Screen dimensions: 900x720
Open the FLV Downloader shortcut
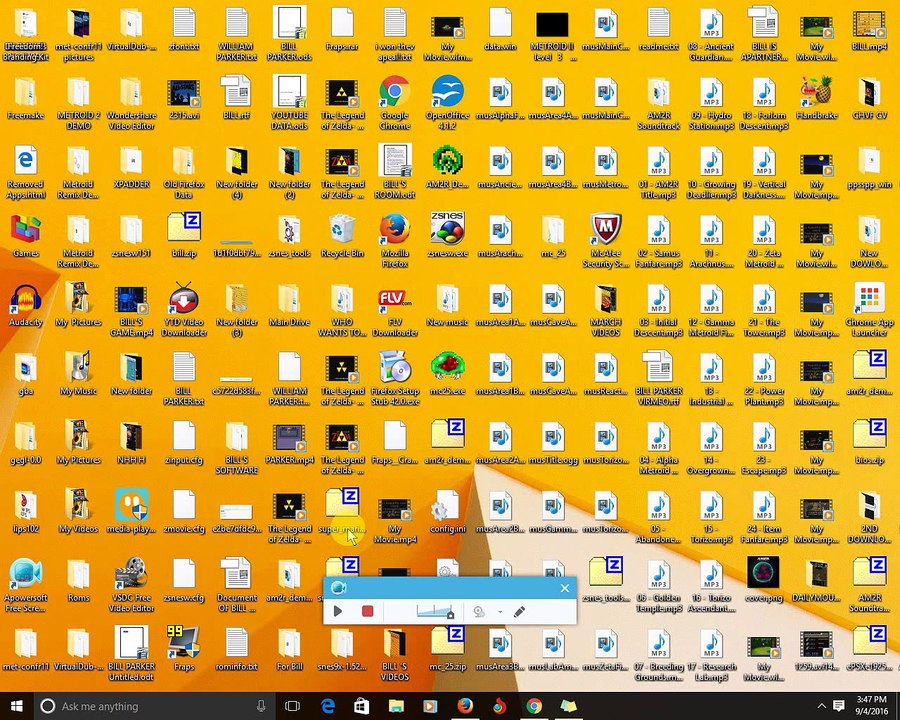pyautogui.click(x=395, y=311)
